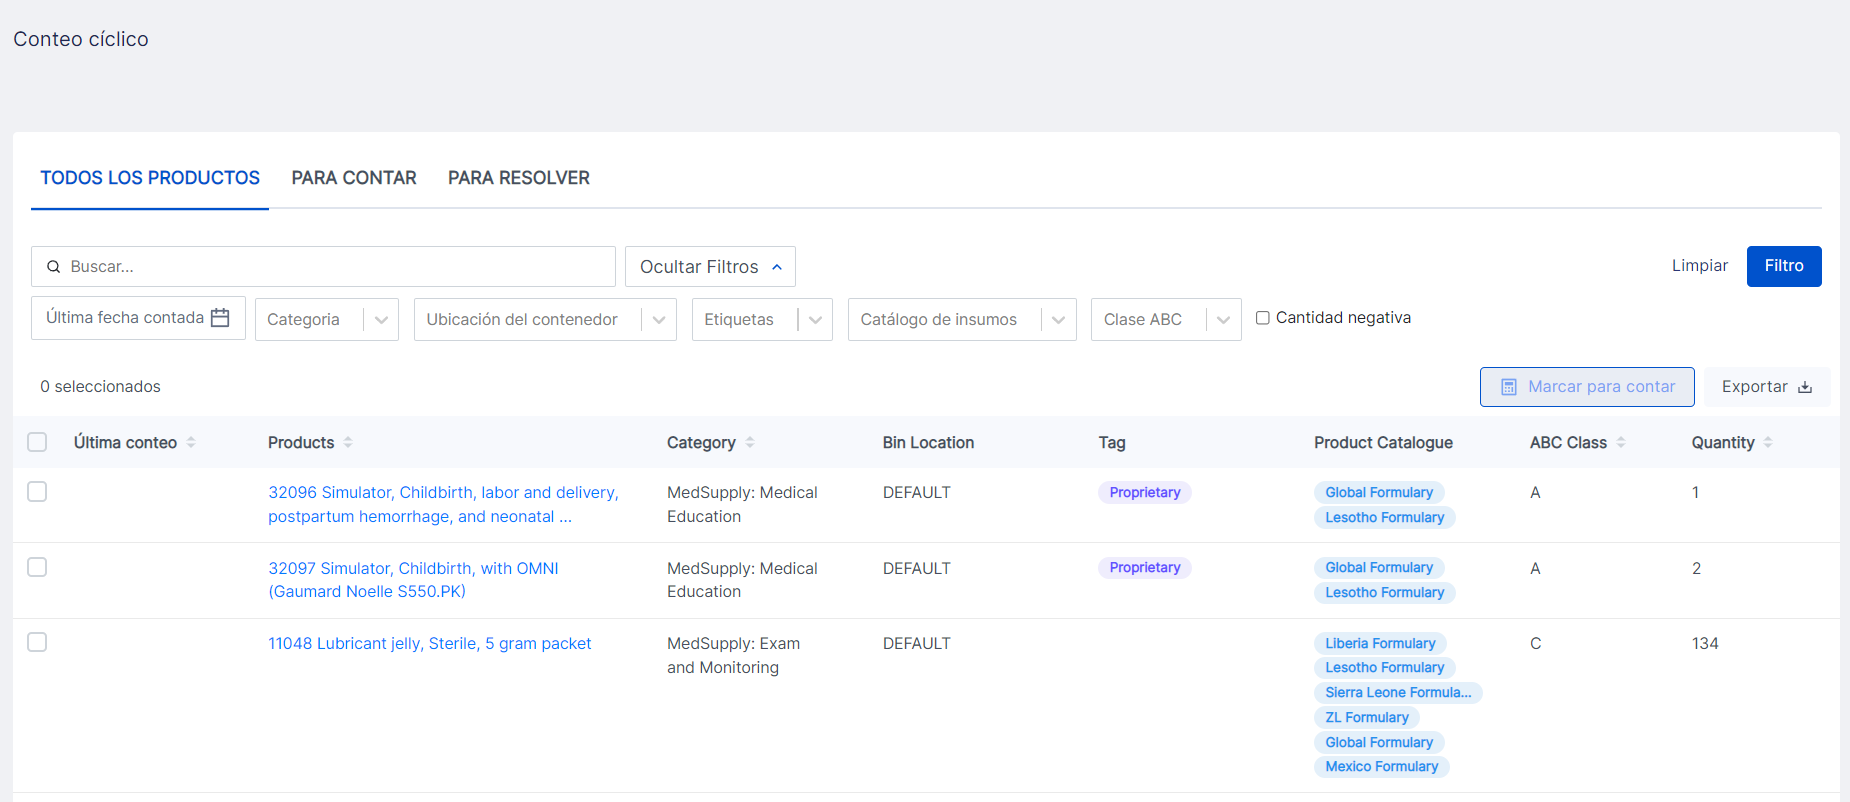Sort by ABC Class arrows

click(x=1621, y=442)
